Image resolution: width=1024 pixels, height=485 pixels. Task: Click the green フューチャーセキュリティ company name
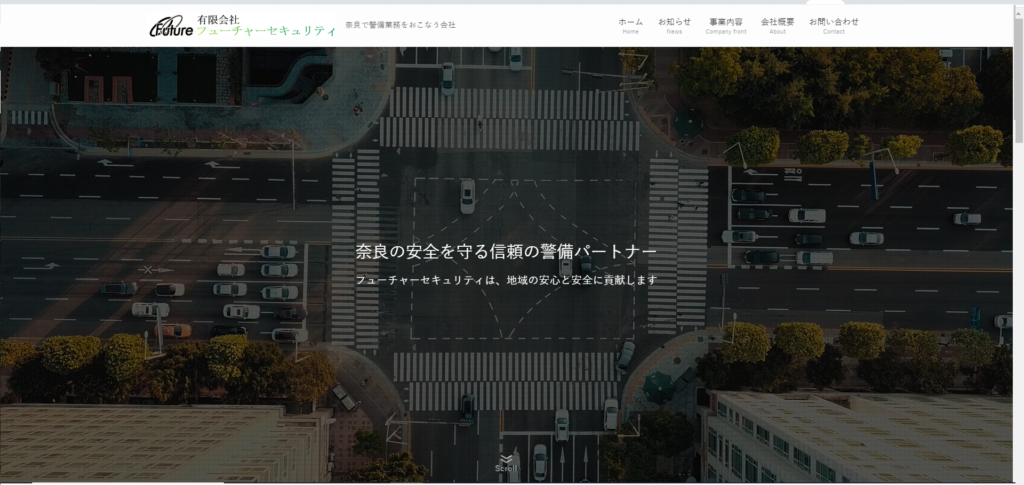[266, 31]
